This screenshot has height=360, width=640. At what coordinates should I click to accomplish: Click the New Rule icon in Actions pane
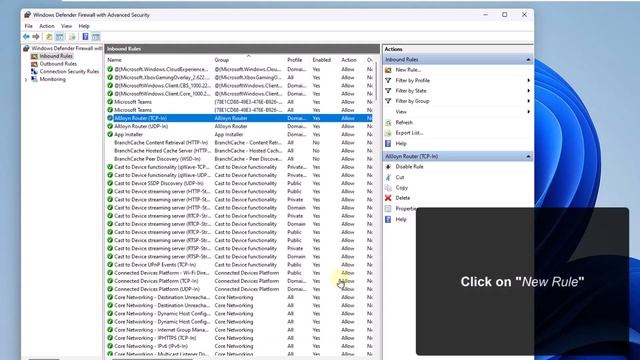(x=388, y=70)
